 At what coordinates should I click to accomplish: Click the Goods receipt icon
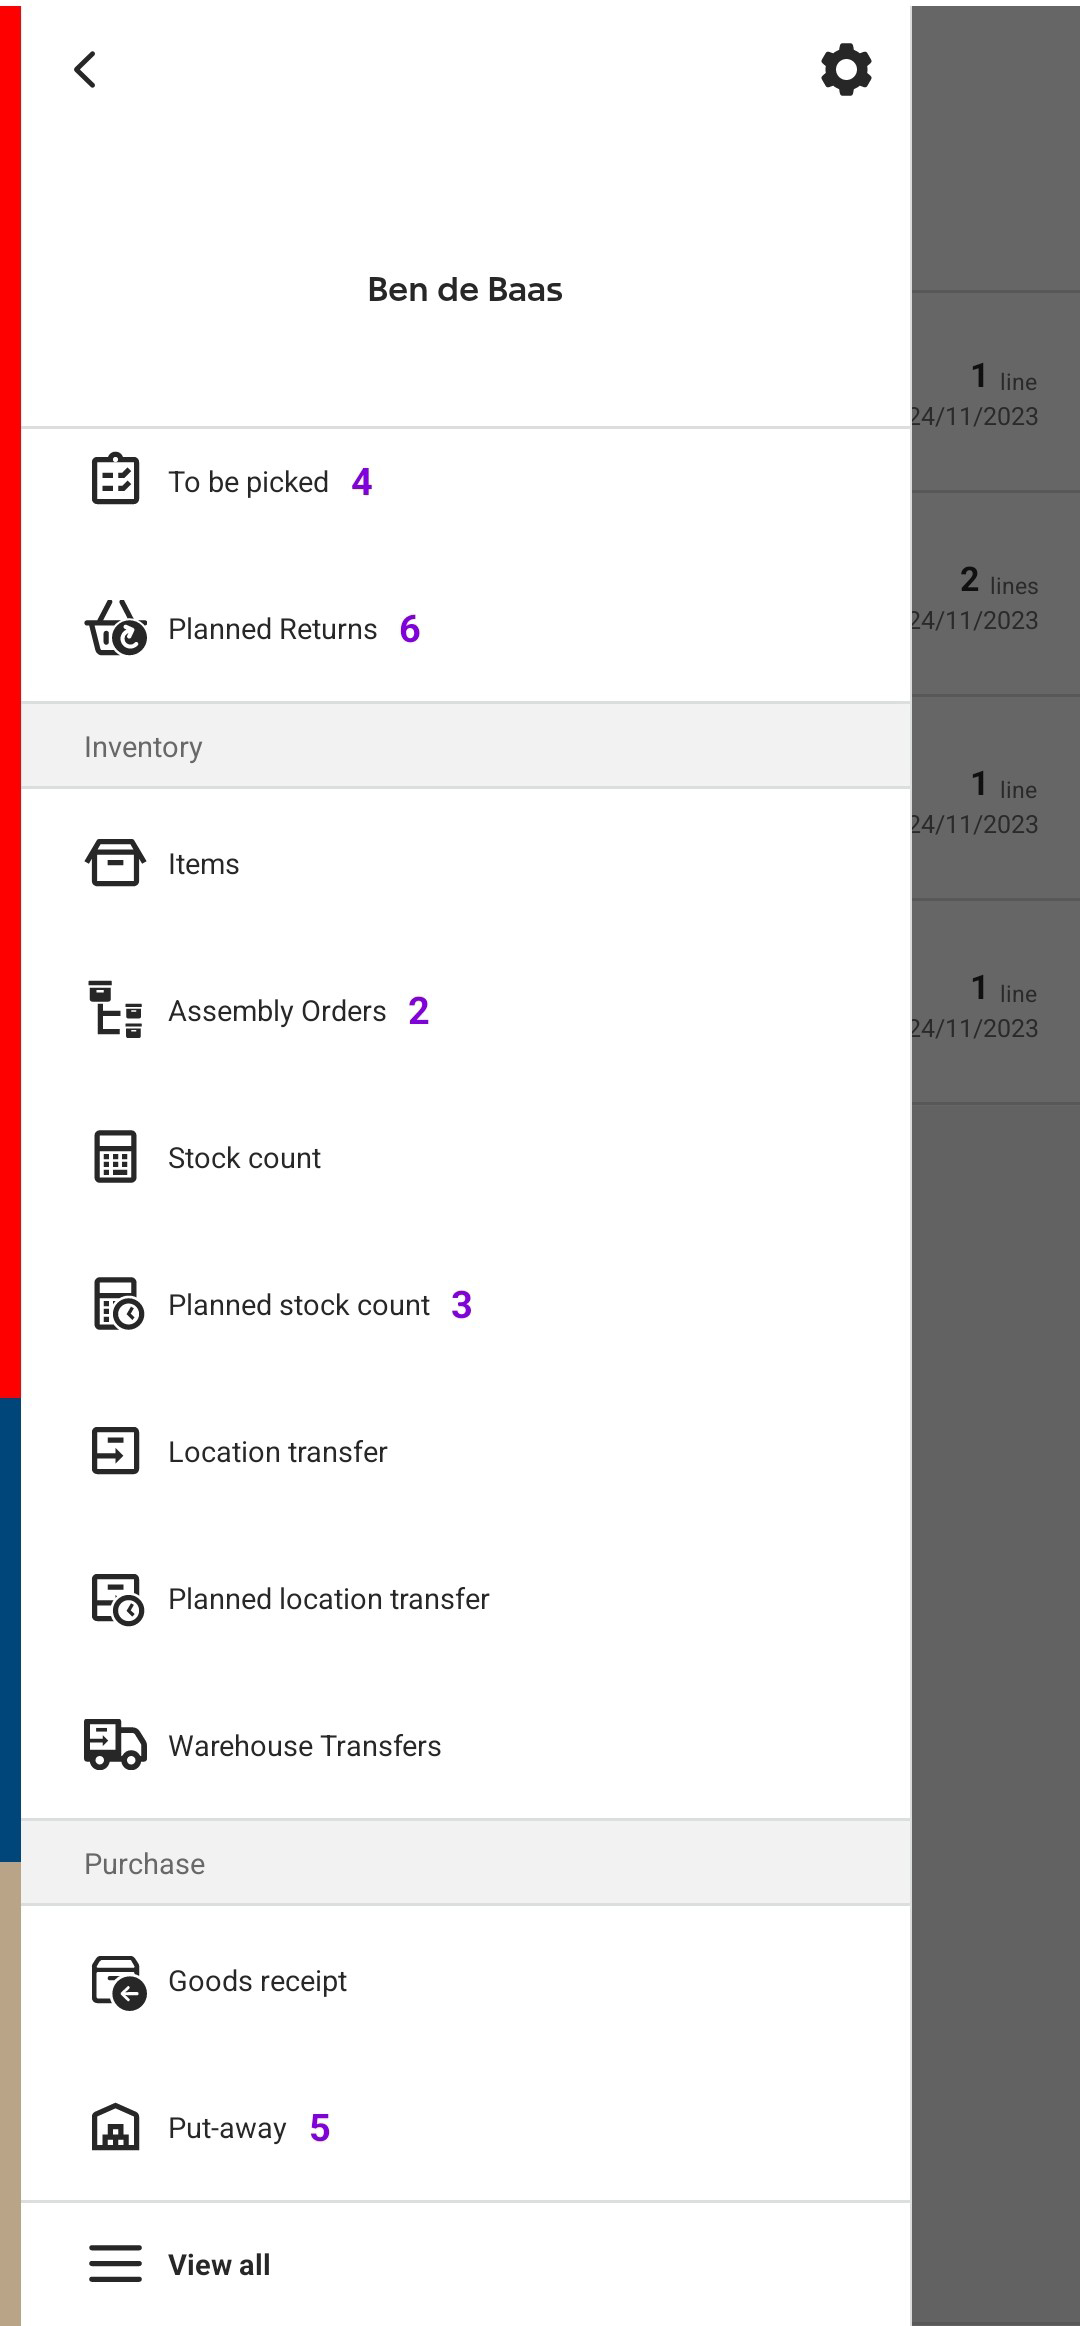(118, 1982)
